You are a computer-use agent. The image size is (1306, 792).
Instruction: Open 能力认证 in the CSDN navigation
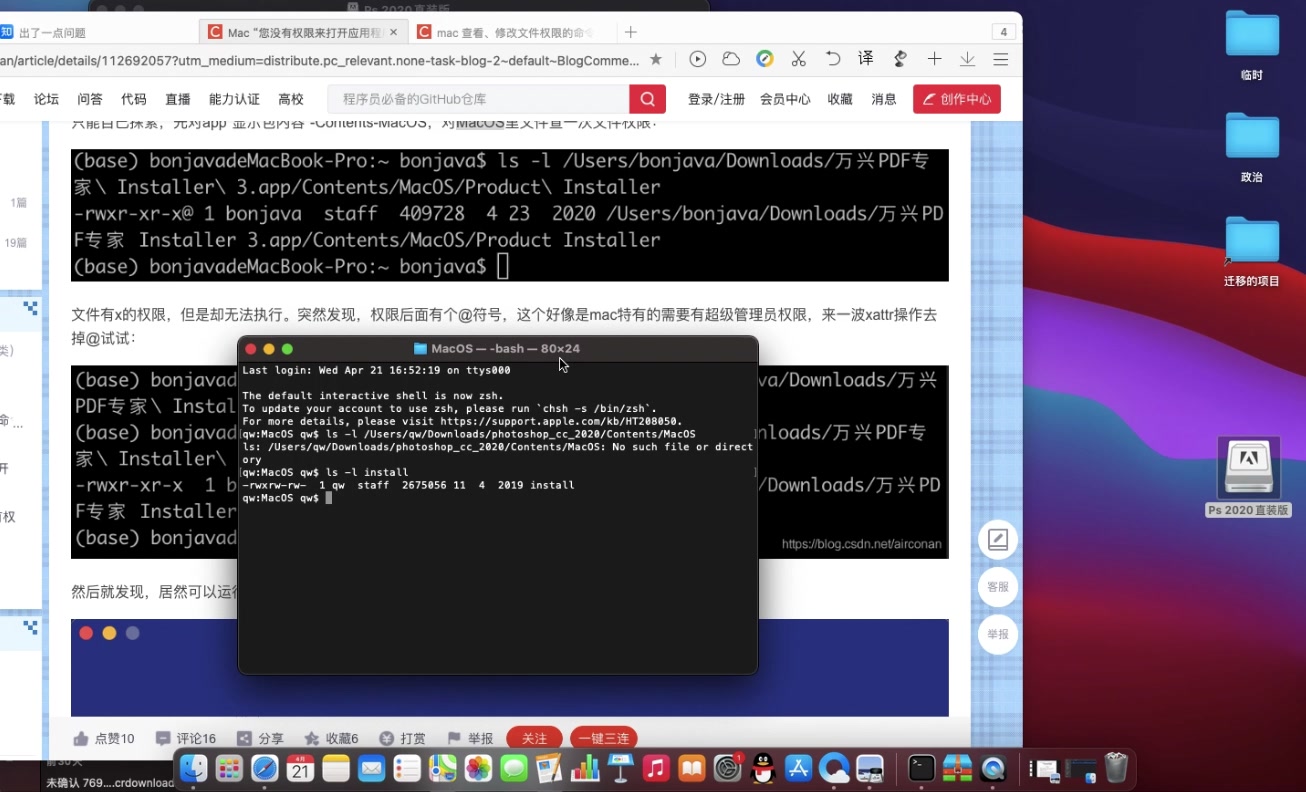pyautogui.click(x=234, y=99)
